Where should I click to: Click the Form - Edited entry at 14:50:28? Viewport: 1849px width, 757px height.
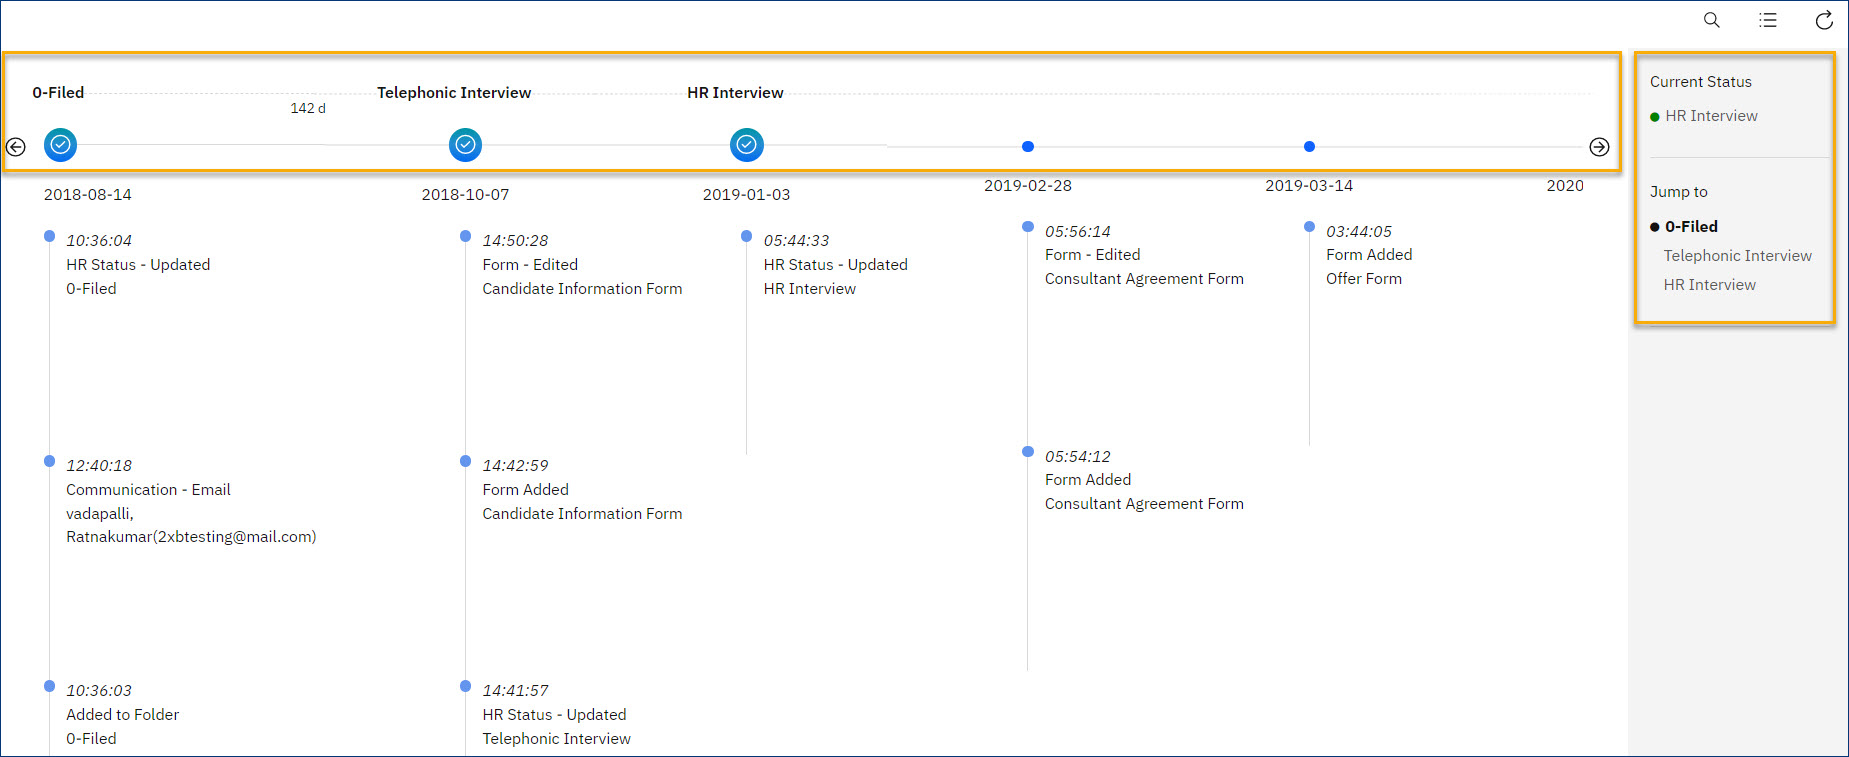pyautogui.click(x=530, y=265)
